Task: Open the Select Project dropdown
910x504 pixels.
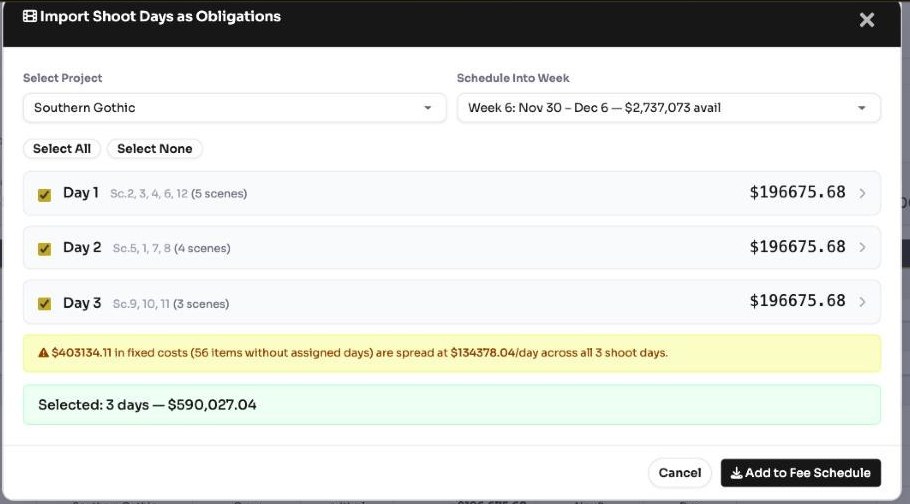Action: coord(234,108)
